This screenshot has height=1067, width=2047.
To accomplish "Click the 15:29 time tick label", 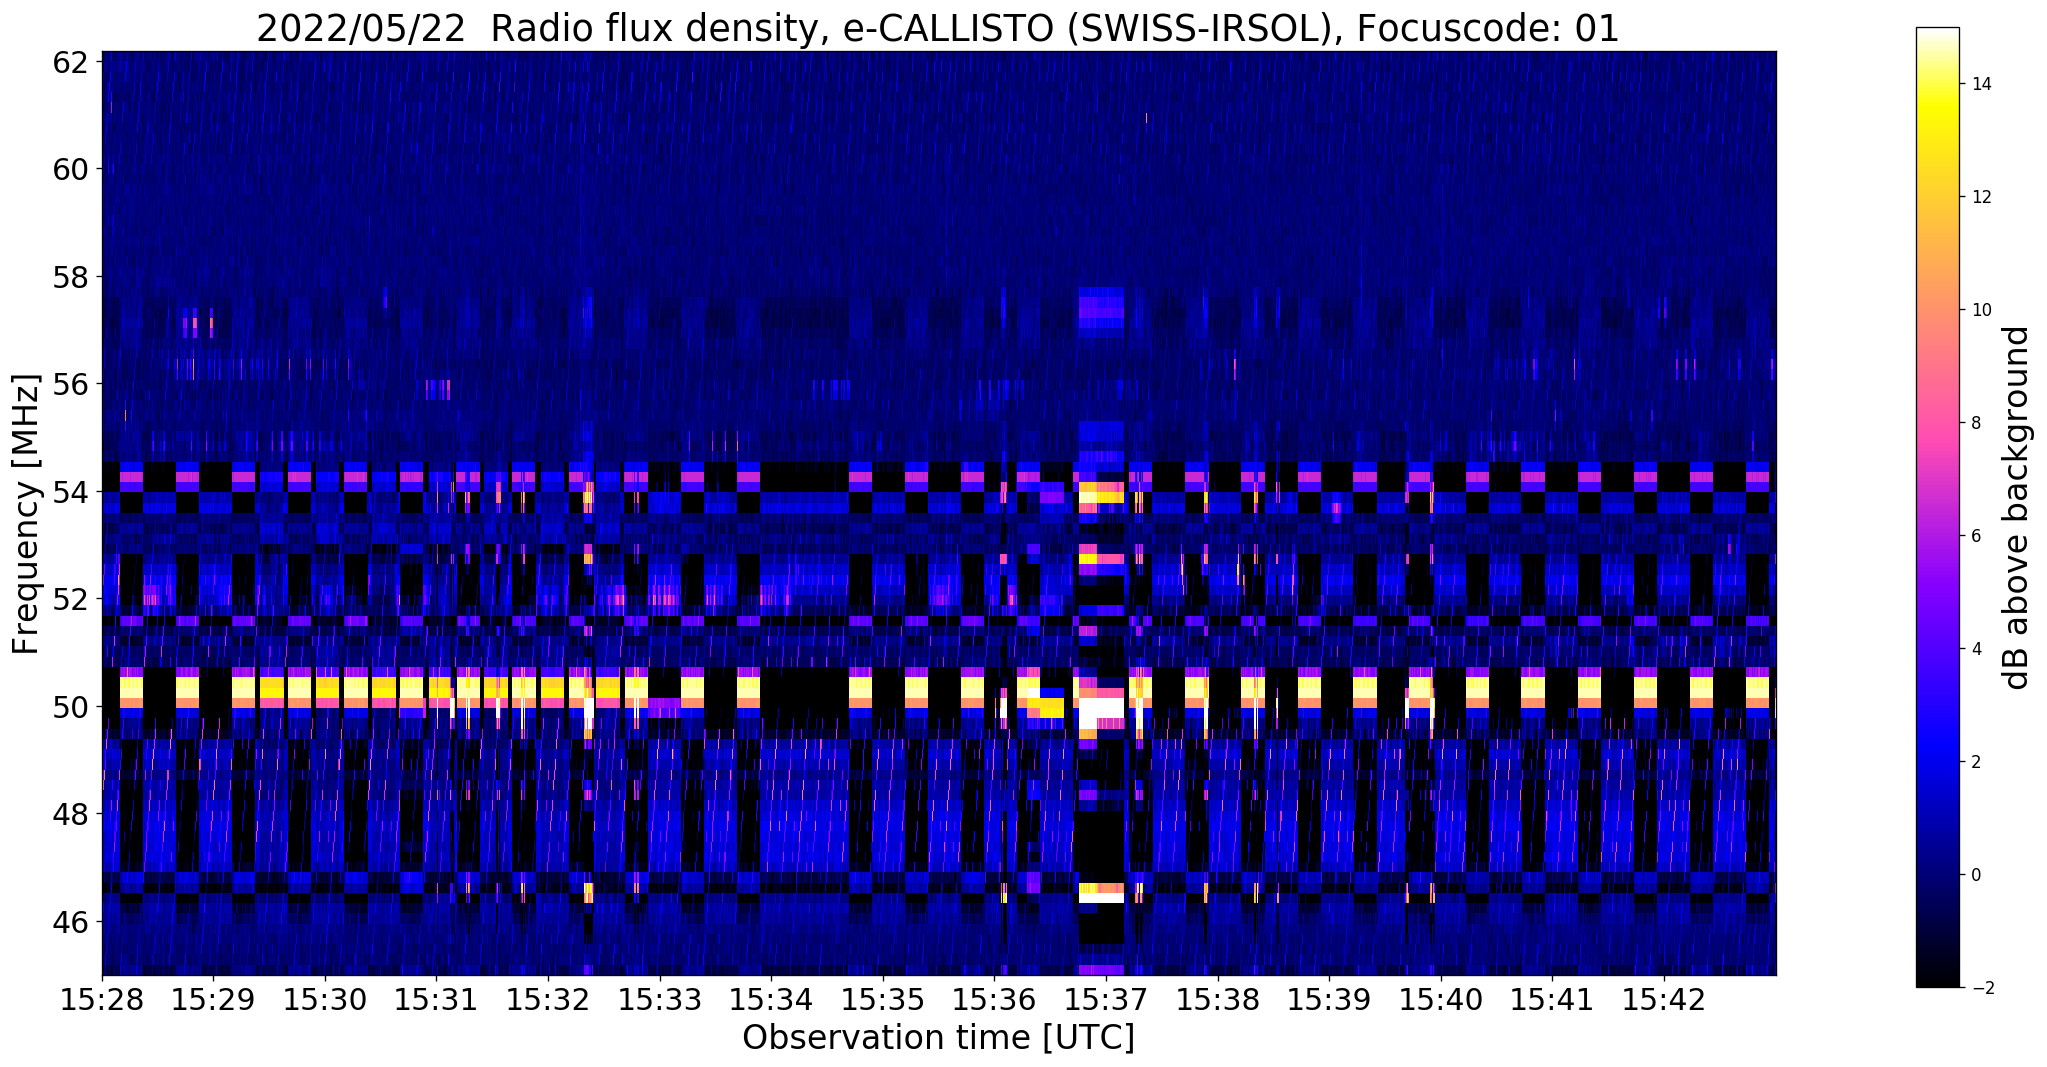I will click(x=213, y=1000).
